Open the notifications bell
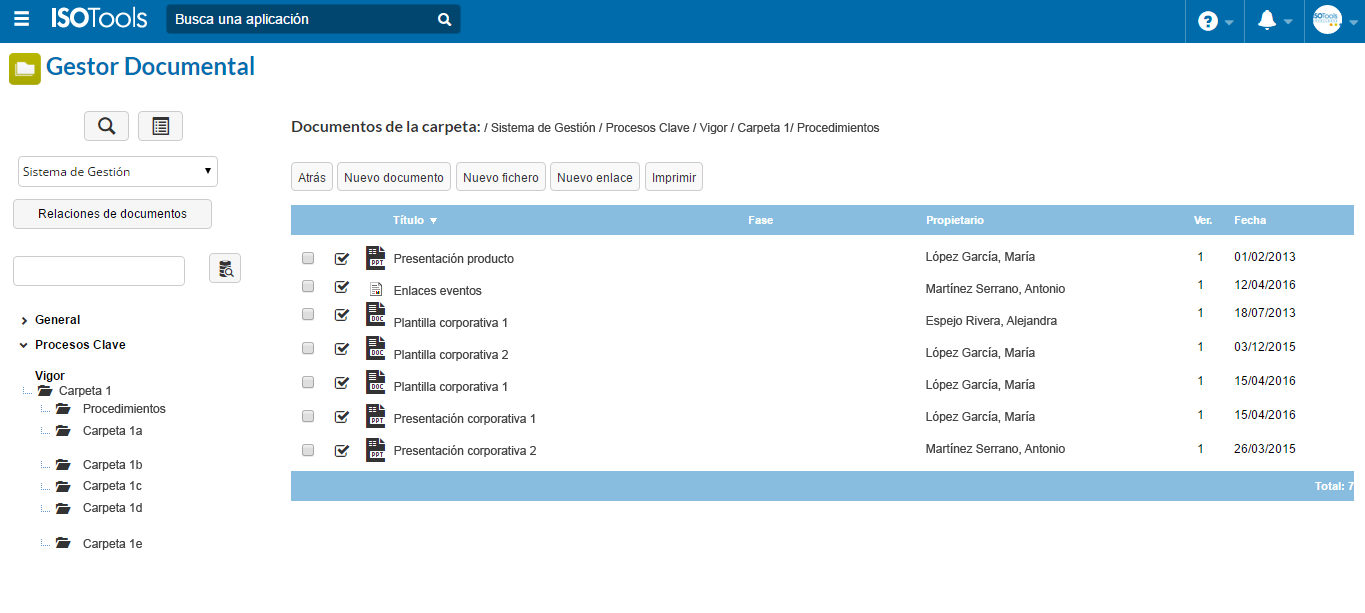 point(1267,21)
